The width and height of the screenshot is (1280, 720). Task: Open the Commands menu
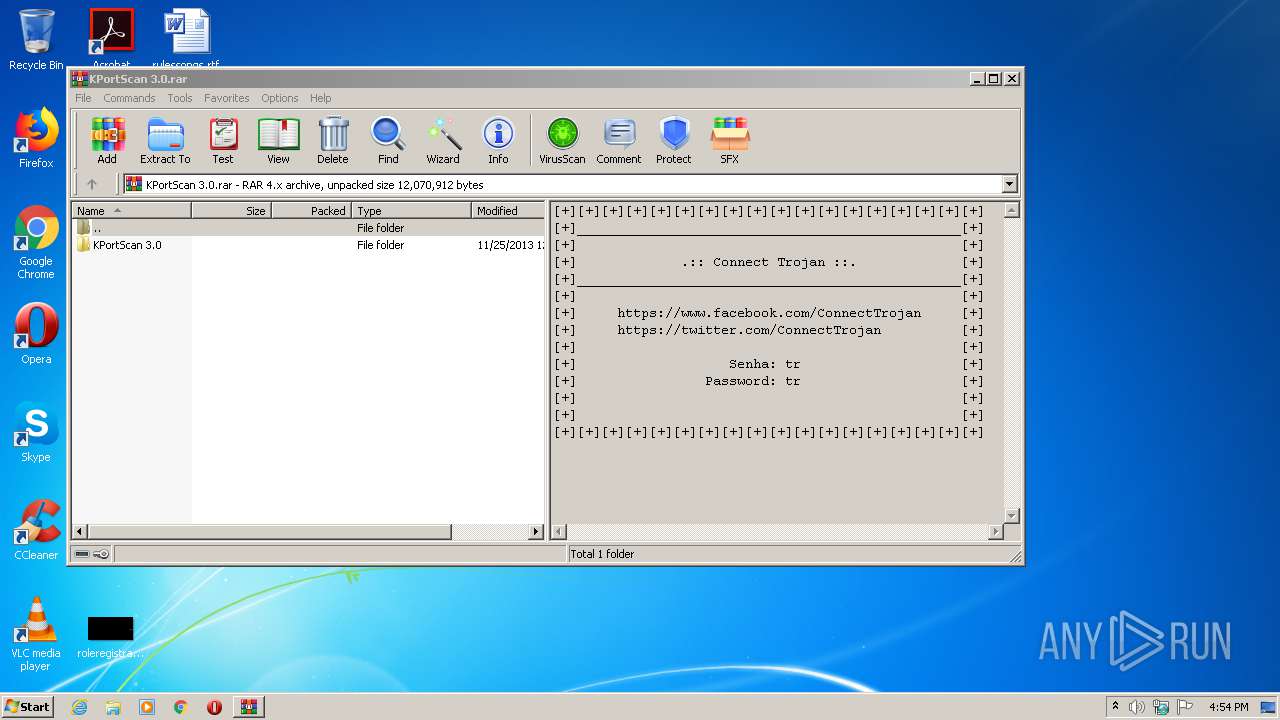pyautogui.click(x=129, y=98)
